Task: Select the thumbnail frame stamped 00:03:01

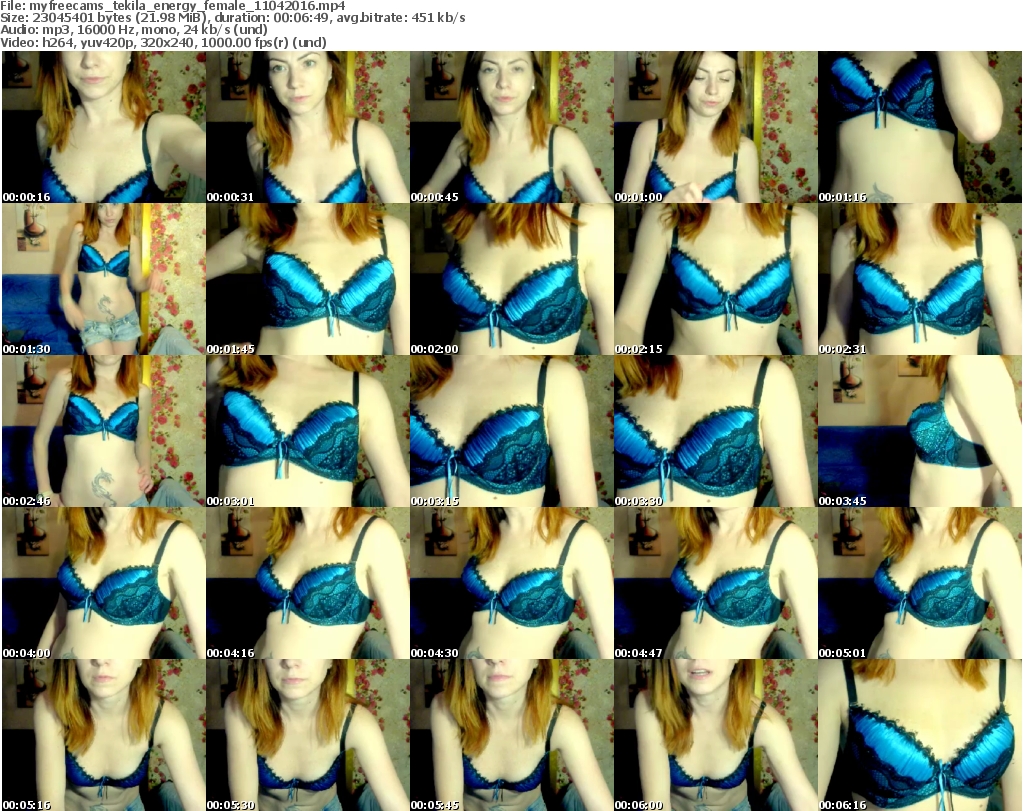Action: pos(308,431)
